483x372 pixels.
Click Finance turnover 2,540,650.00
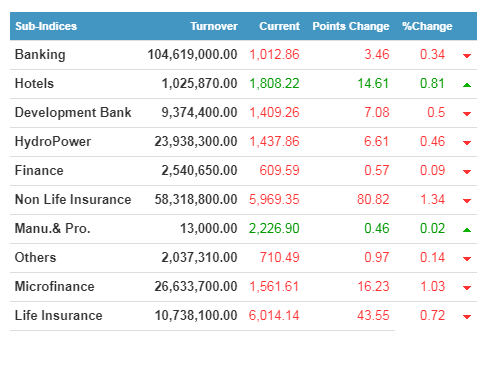point(199,171)
